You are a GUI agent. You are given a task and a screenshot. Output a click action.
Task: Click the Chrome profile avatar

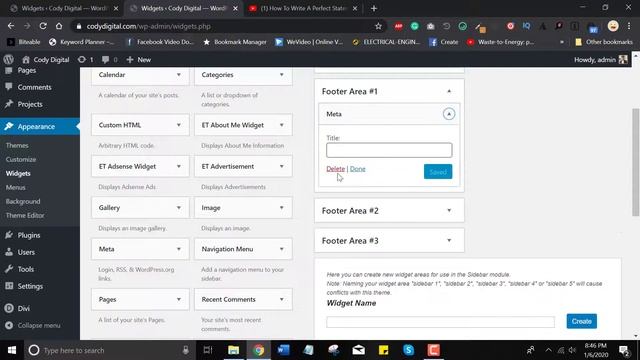[x=613, y=26]
